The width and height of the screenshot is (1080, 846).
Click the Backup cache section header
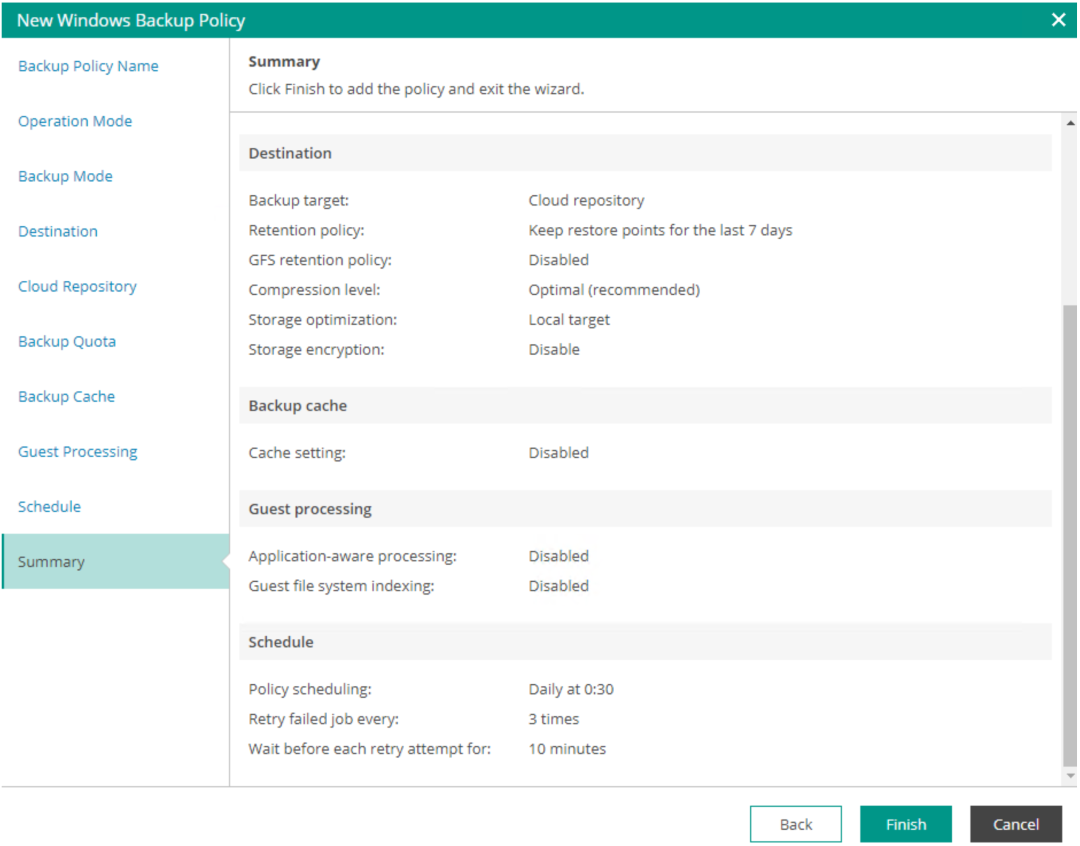point(645,406)
